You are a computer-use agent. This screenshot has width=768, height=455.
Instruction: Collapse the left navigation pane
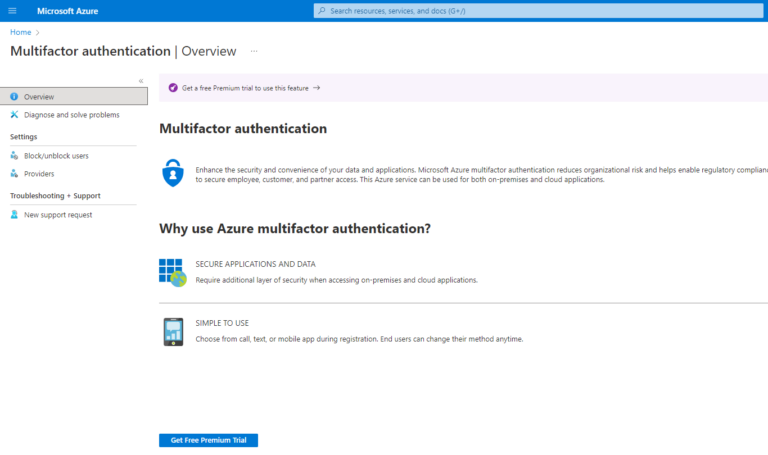point(141,81)
